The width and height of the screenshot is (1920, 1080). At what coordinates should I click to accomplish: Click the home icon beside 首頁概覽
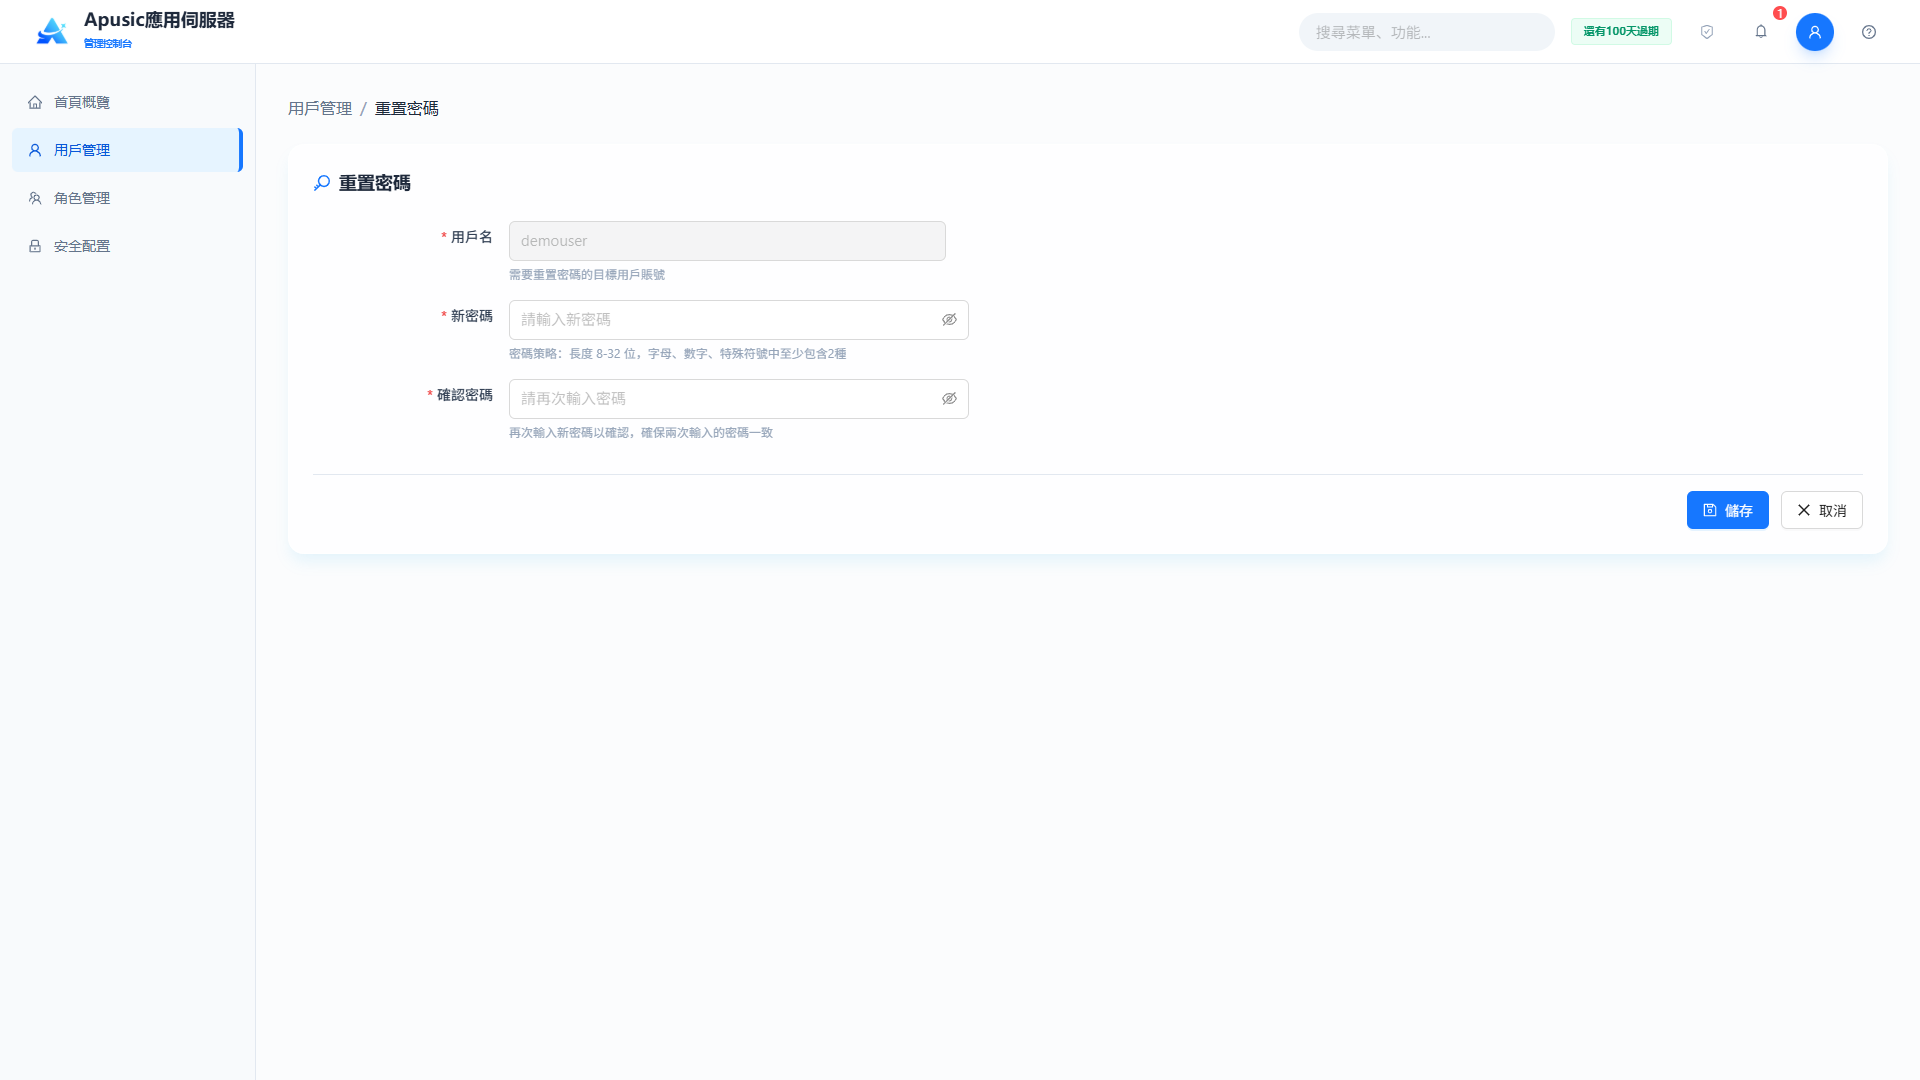coord(35,102)
